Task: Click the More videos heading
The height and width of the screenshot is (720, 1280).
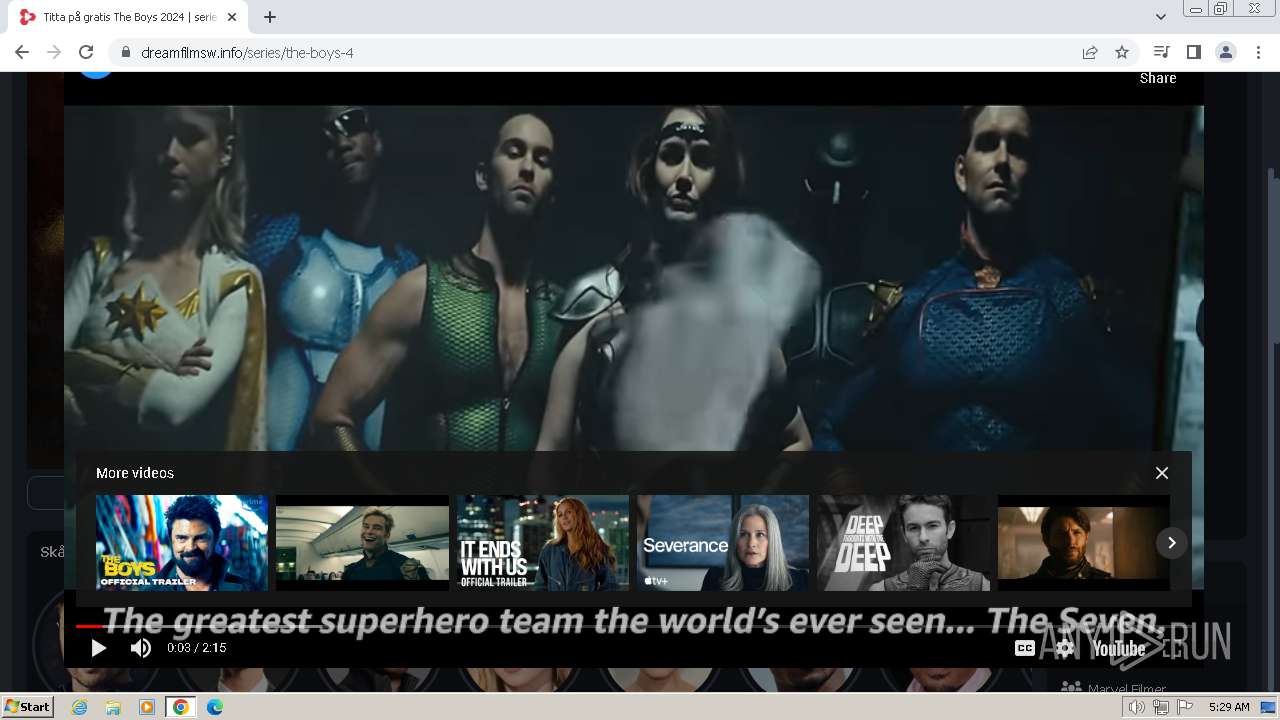Action: click(x=135, y=473)
